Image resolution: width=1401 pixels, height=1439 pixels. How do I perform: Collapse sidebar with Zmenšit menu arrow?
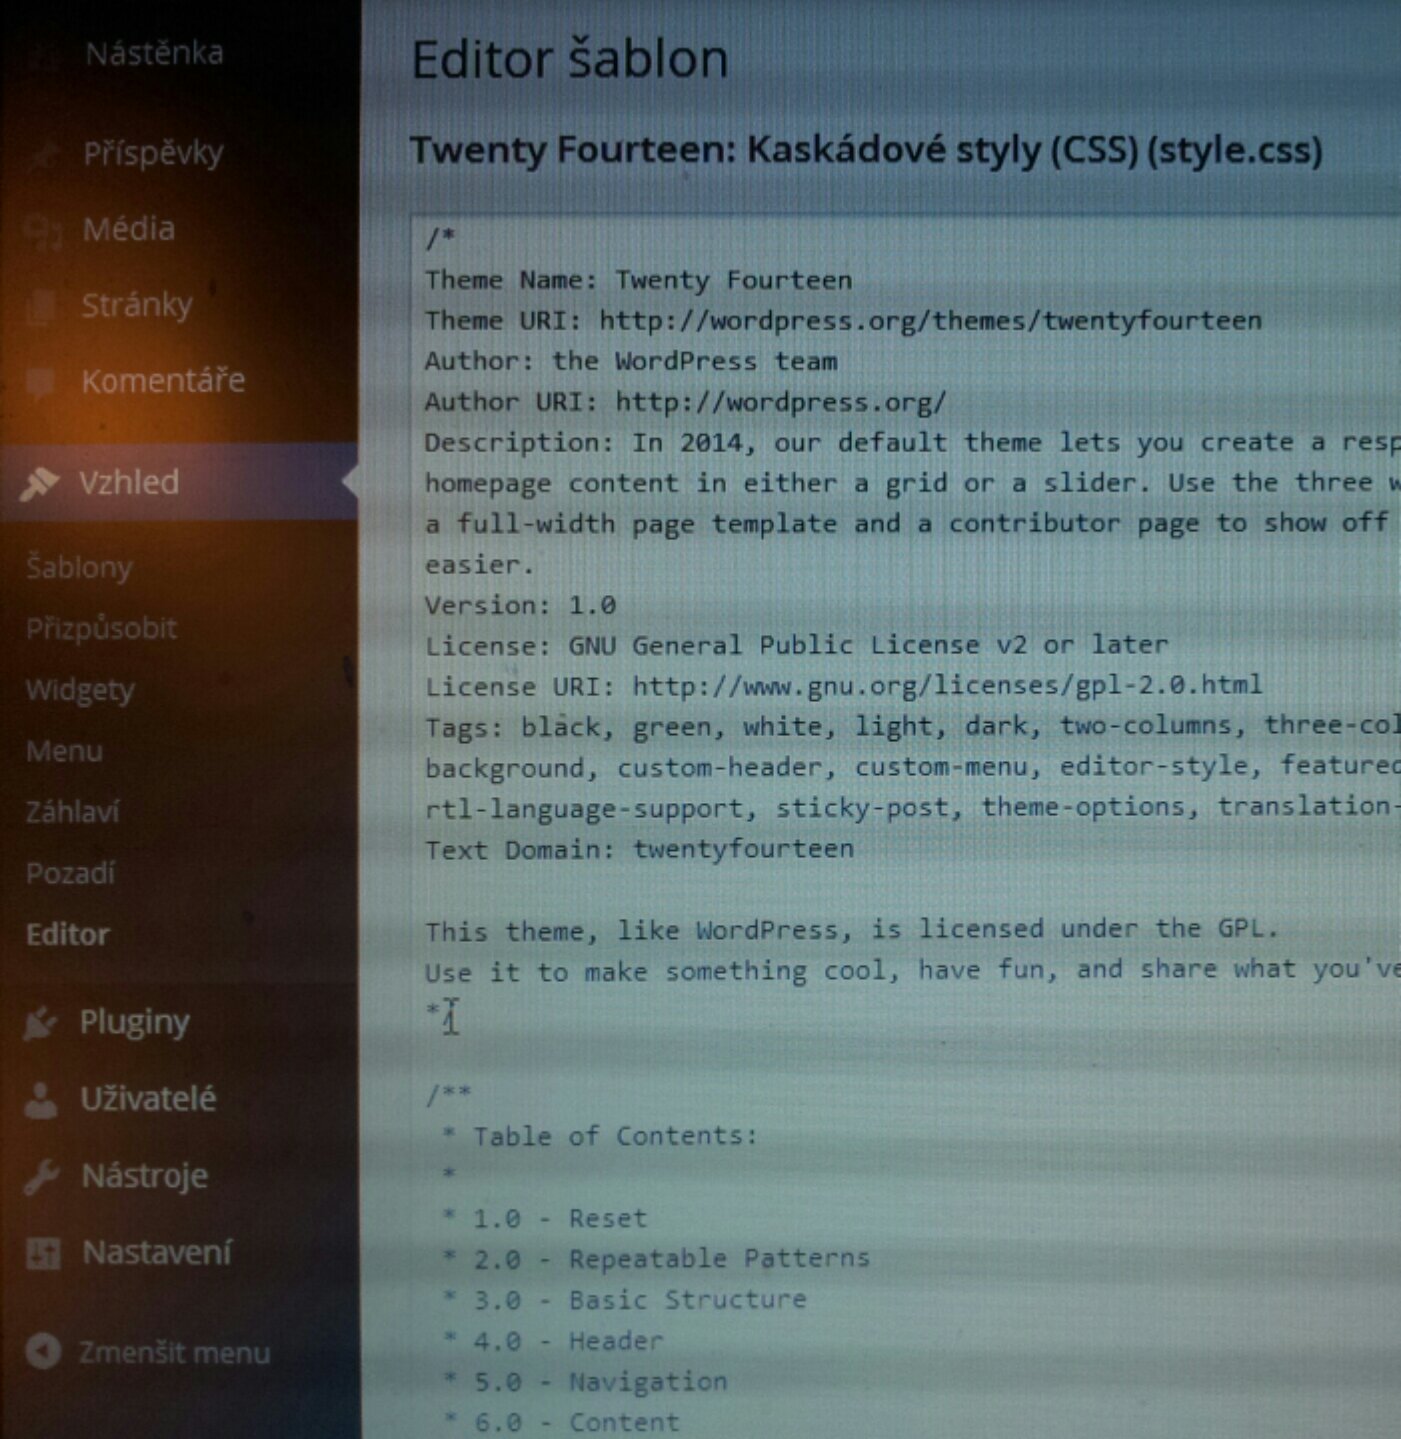[x=43, y=1352]
